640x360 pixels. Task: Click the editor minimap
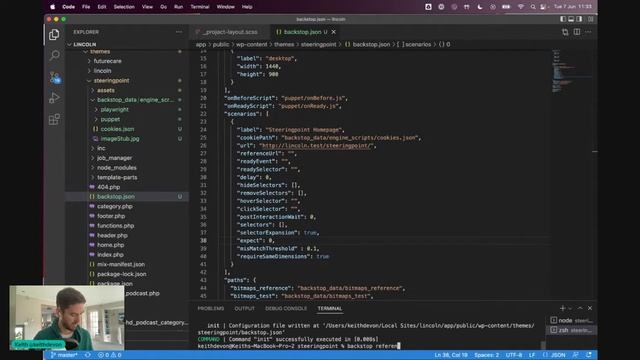571,71
